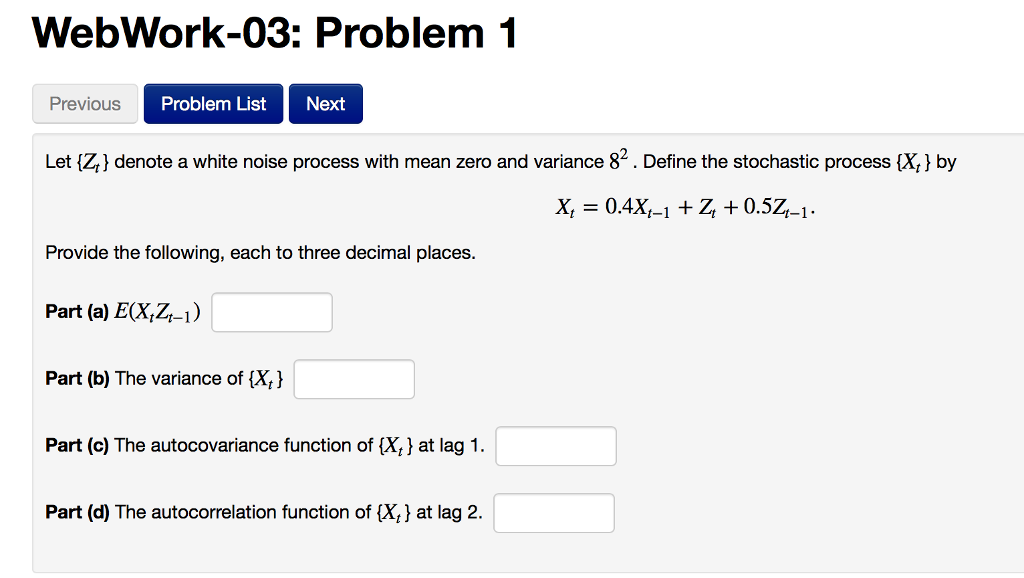Go to the Next problem

click(325, 104)
